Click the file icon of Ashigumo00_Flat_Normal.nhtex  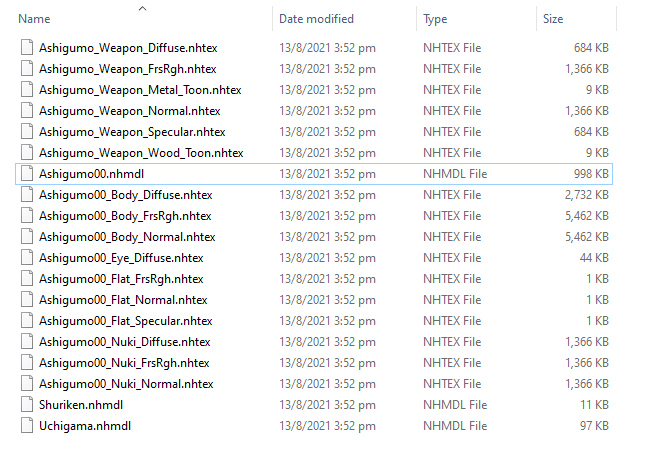click(27, 300)
